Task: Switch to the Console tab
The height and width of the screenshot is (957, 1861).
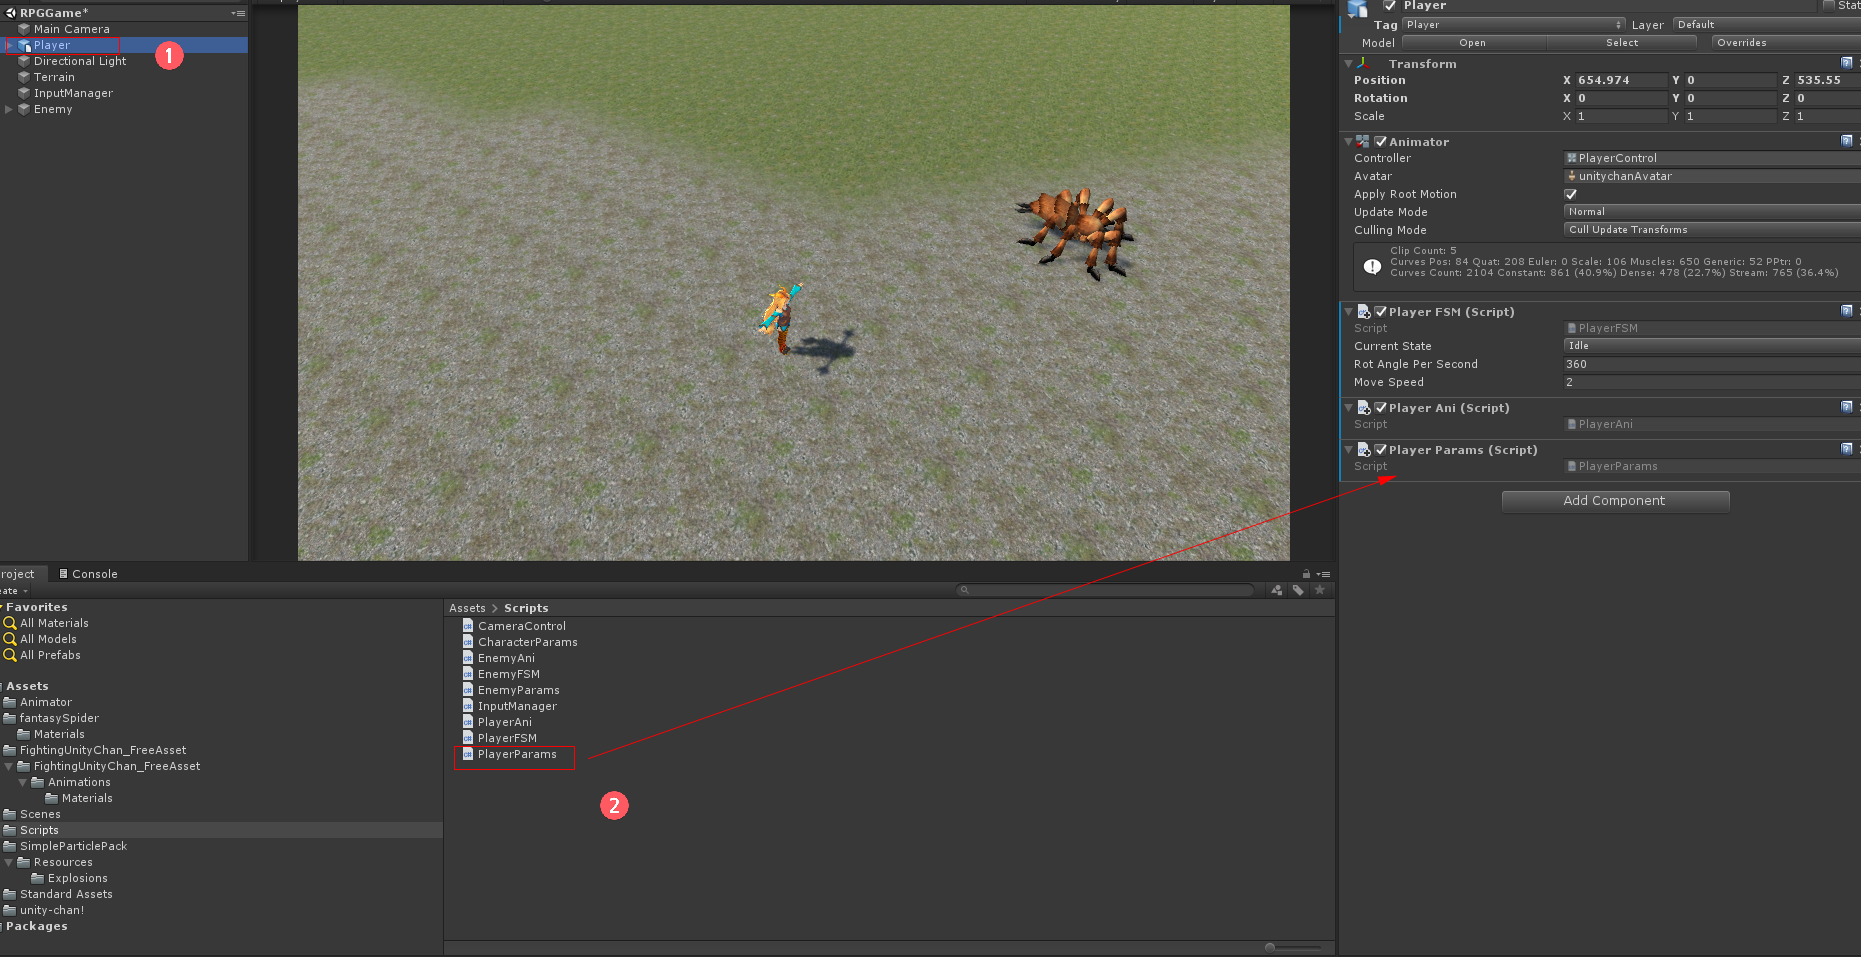Action: coord(88,574)
